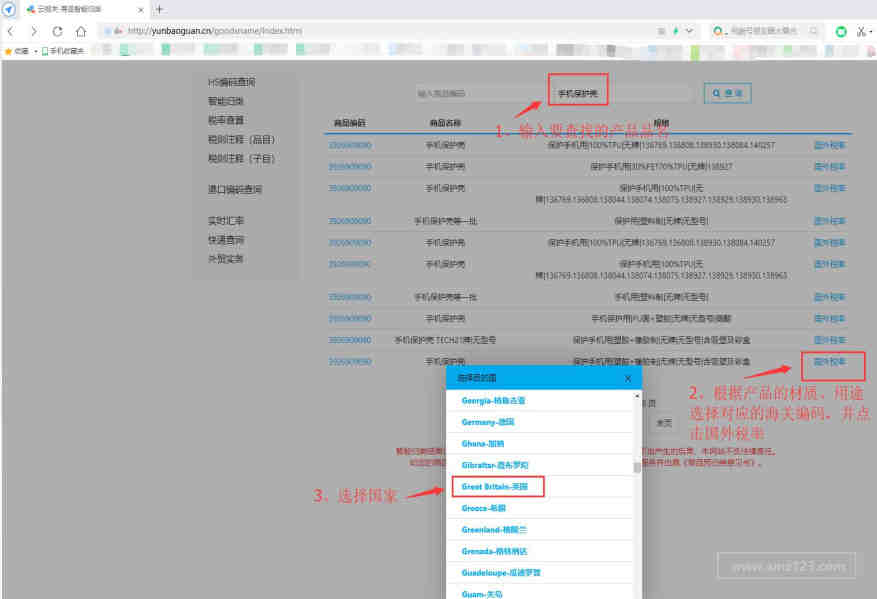The image size is (877, 599).
Task: Open 税率查询 in the left sidebar
Action: point(226,120)
